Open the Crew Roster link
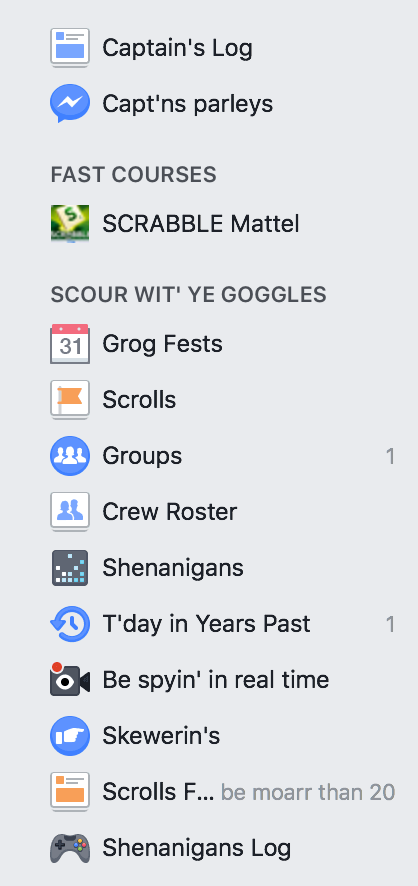This screenshot has width=418, height=886. pos(169,512)
